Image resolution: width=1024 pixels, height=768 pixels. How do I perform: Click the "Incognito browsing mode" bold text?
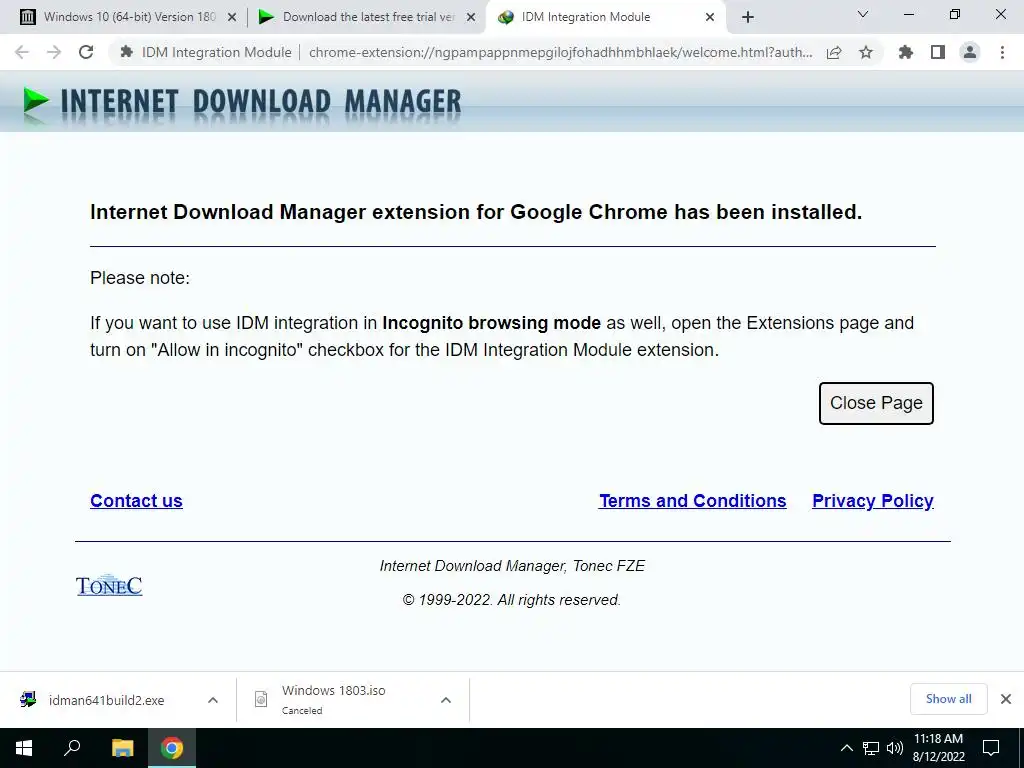click(491, 323)
